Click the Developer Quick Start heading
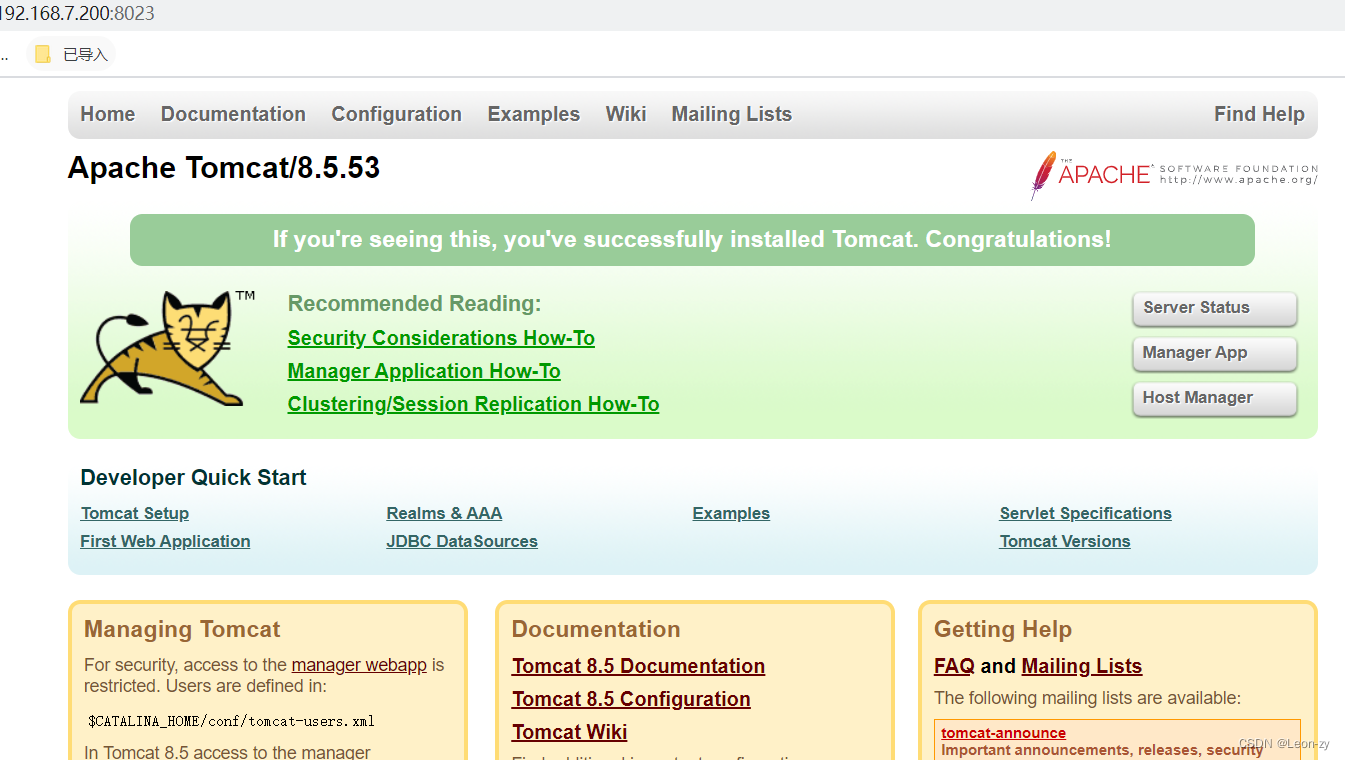The image size is (1345, 760). click(193, 478)
